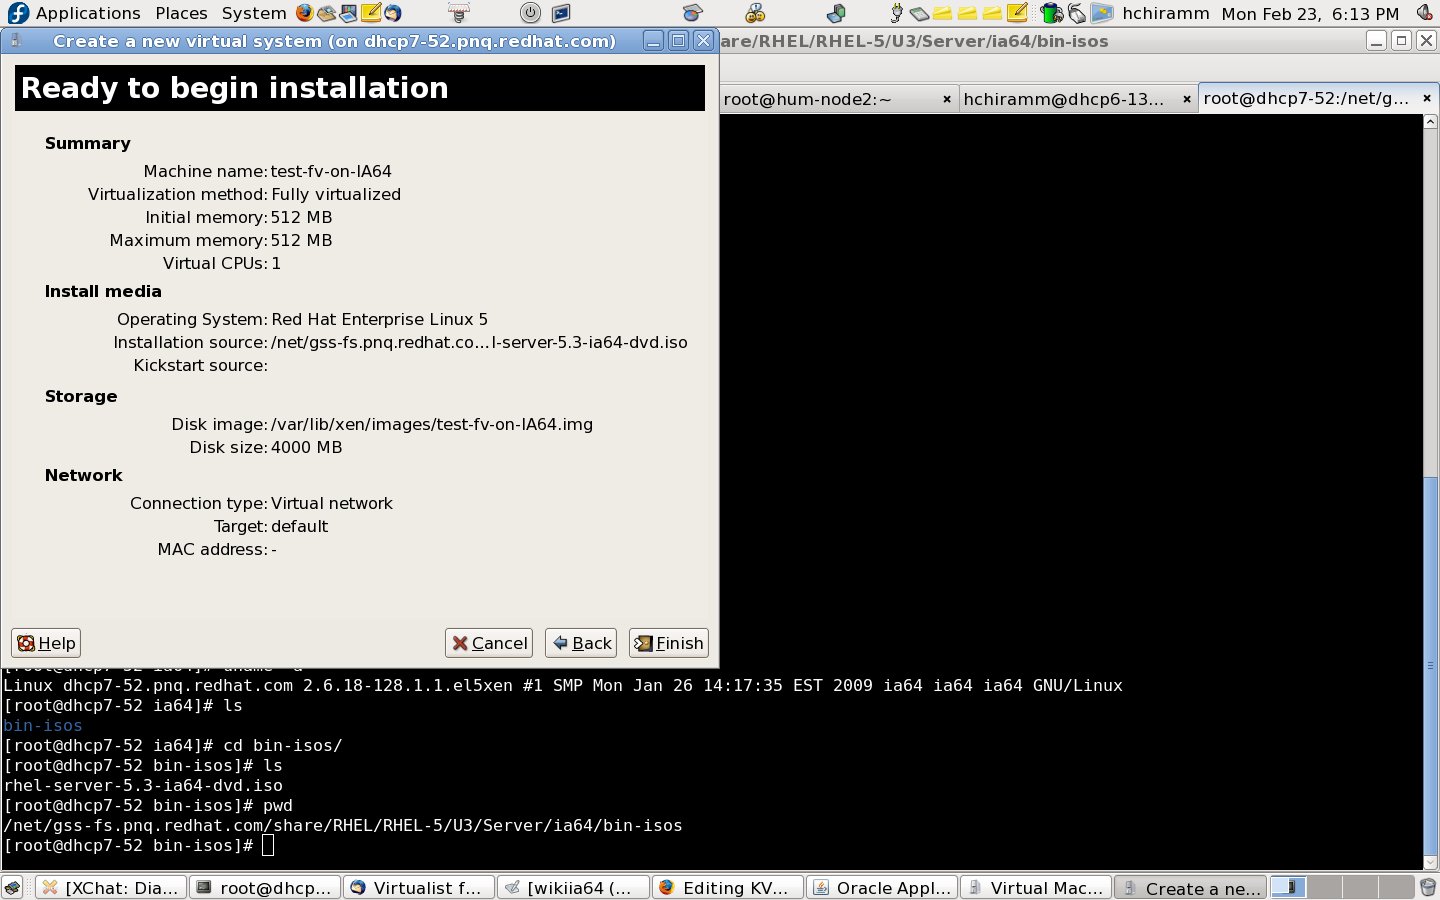
Task: Cancel the virtual system creation
Action: pos(489,643)
